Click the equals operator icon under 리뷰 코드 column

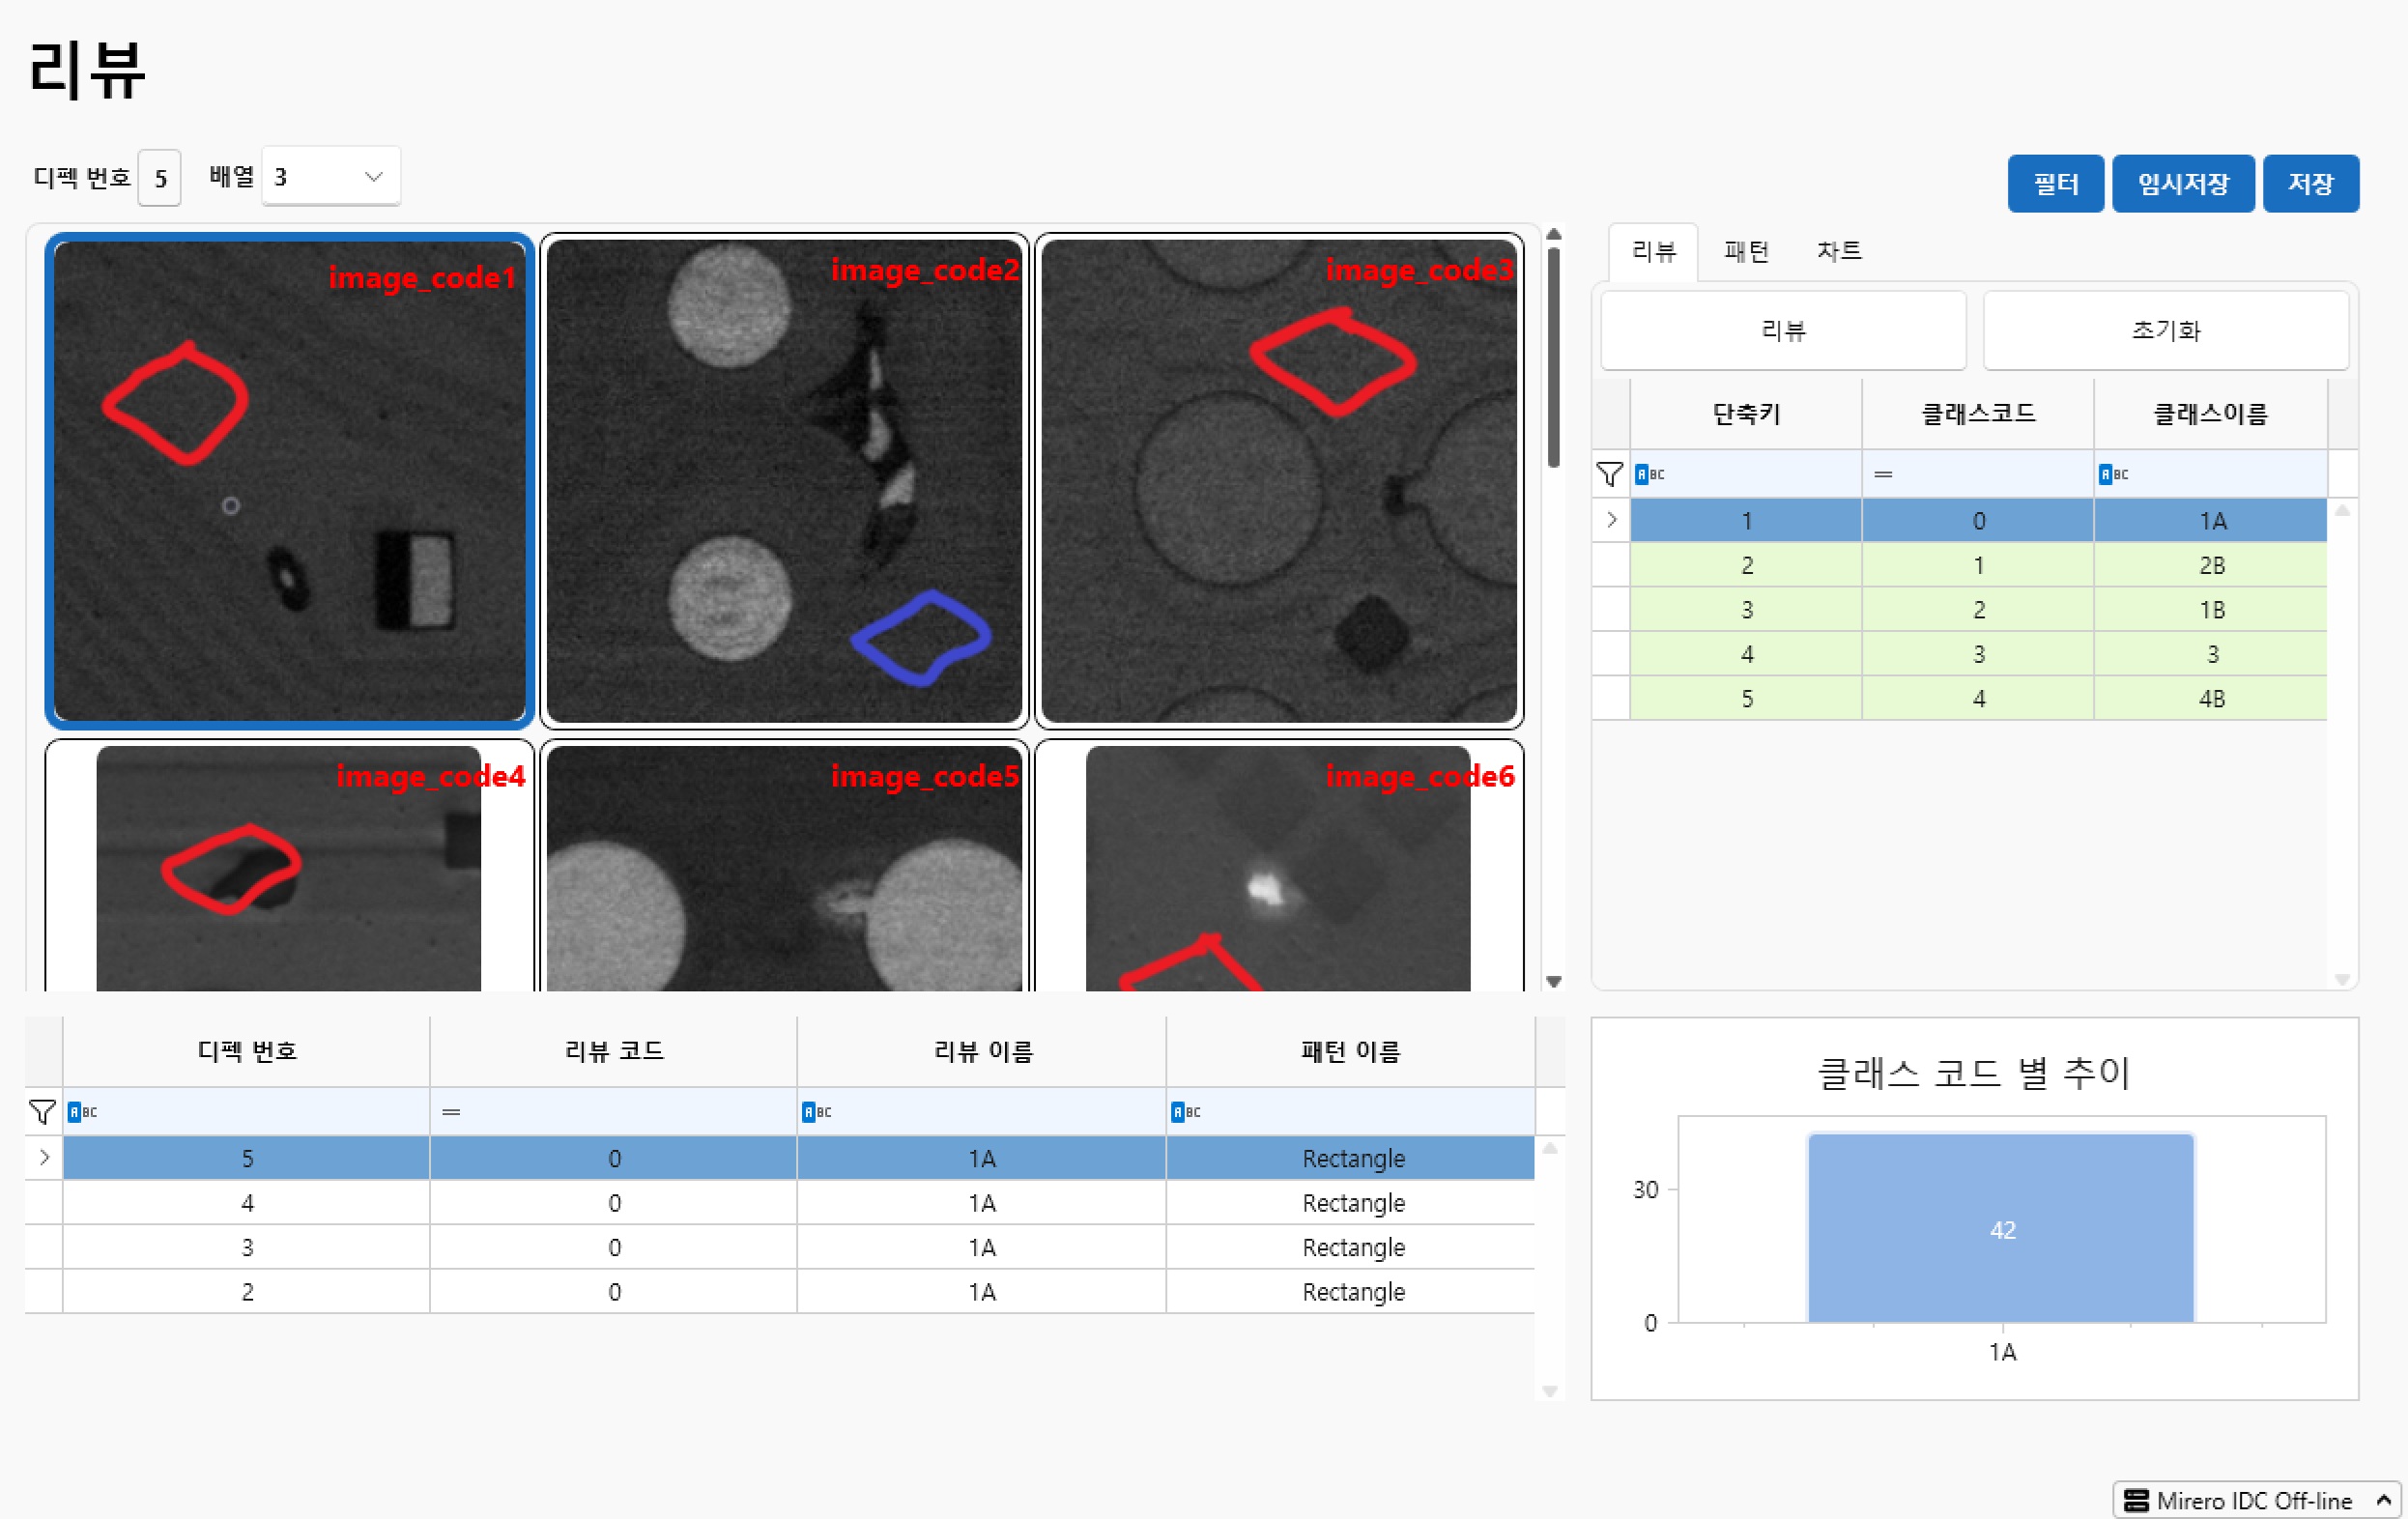[x=451, y=1111]
